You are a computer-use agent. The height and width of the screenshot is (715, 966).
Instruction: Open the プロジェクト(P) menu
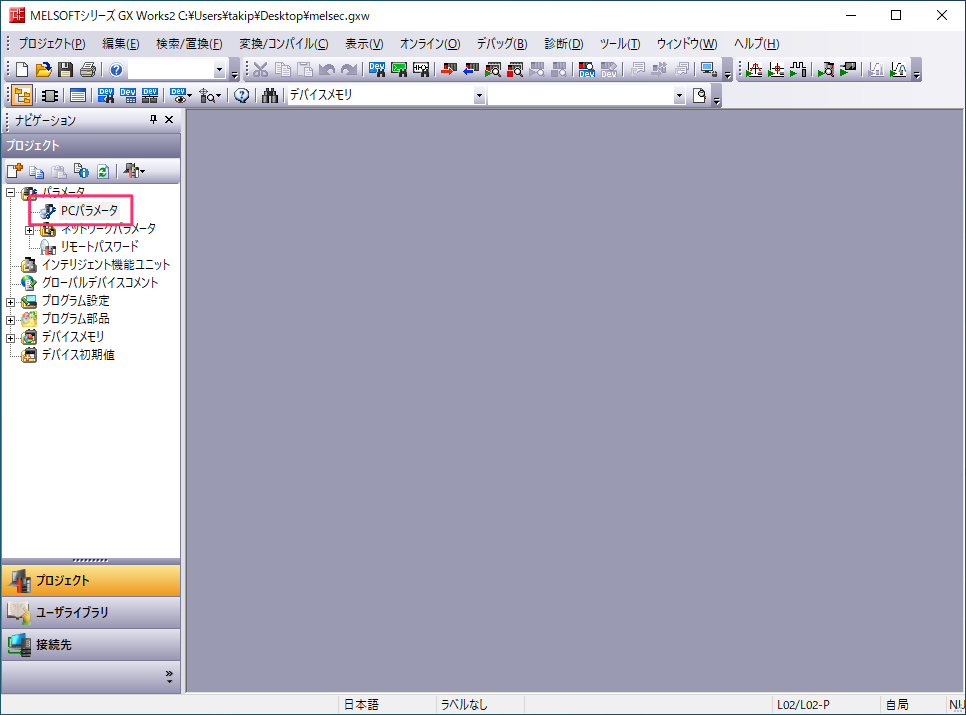(52, 44)
